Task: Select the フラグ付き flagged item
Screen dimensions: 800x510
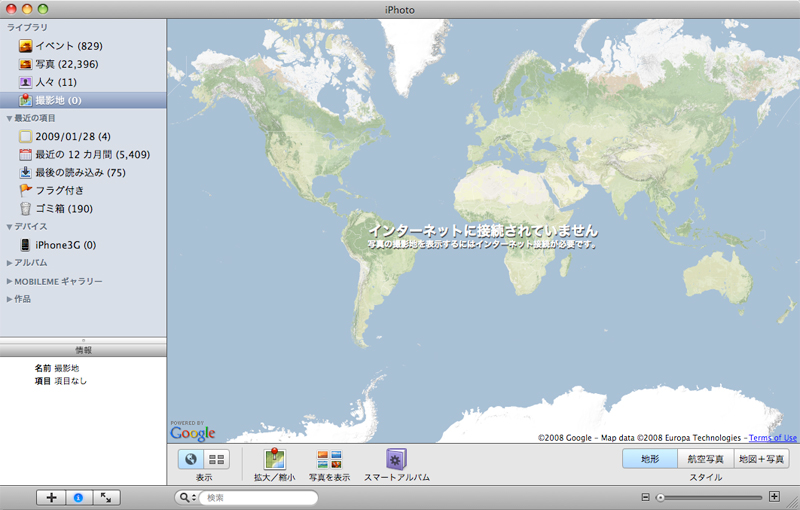Action: coord(83,190)
